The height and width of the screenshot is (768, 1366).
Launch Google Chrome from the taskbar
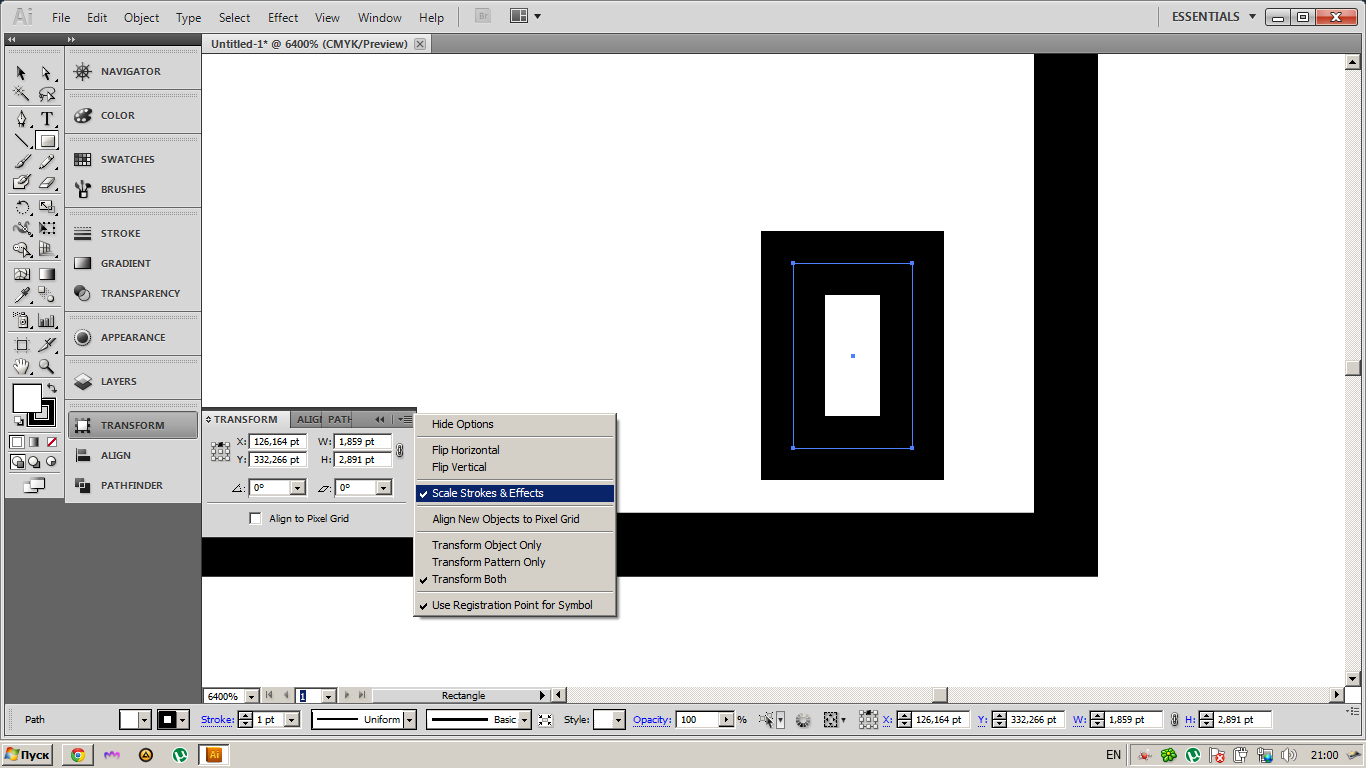coord(77,755)
